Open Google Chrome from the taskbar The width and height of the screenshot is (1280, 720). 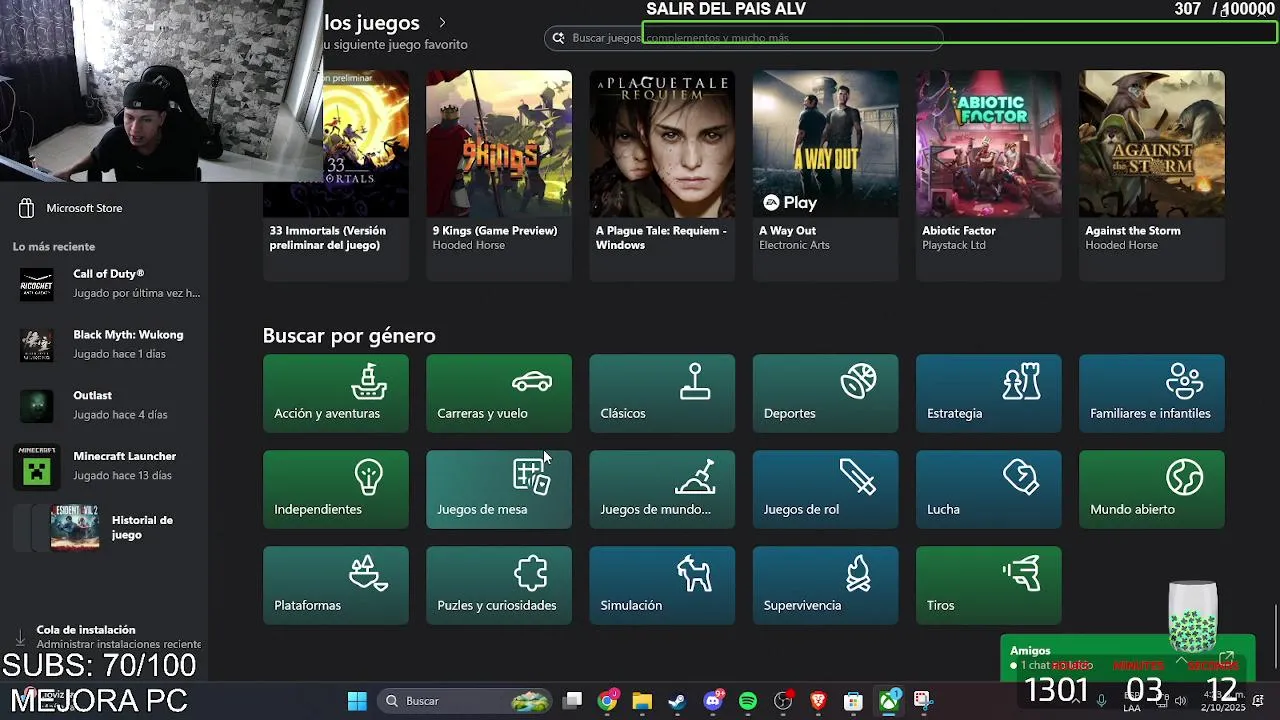[x=607, y=701]
